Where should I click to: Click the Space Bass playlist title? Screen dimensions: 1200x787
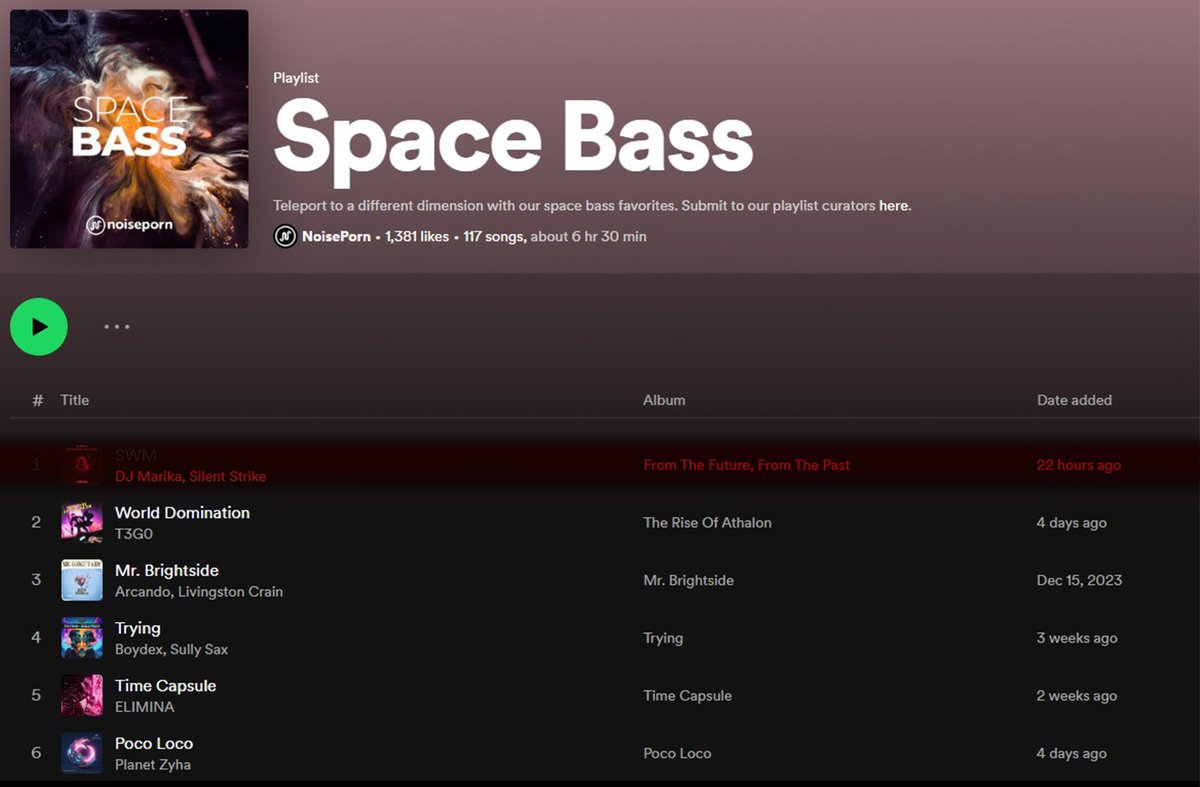[x=513, y=139]
